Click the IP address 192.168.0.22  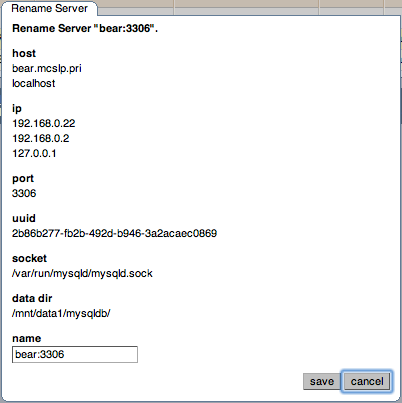point(44,123)
